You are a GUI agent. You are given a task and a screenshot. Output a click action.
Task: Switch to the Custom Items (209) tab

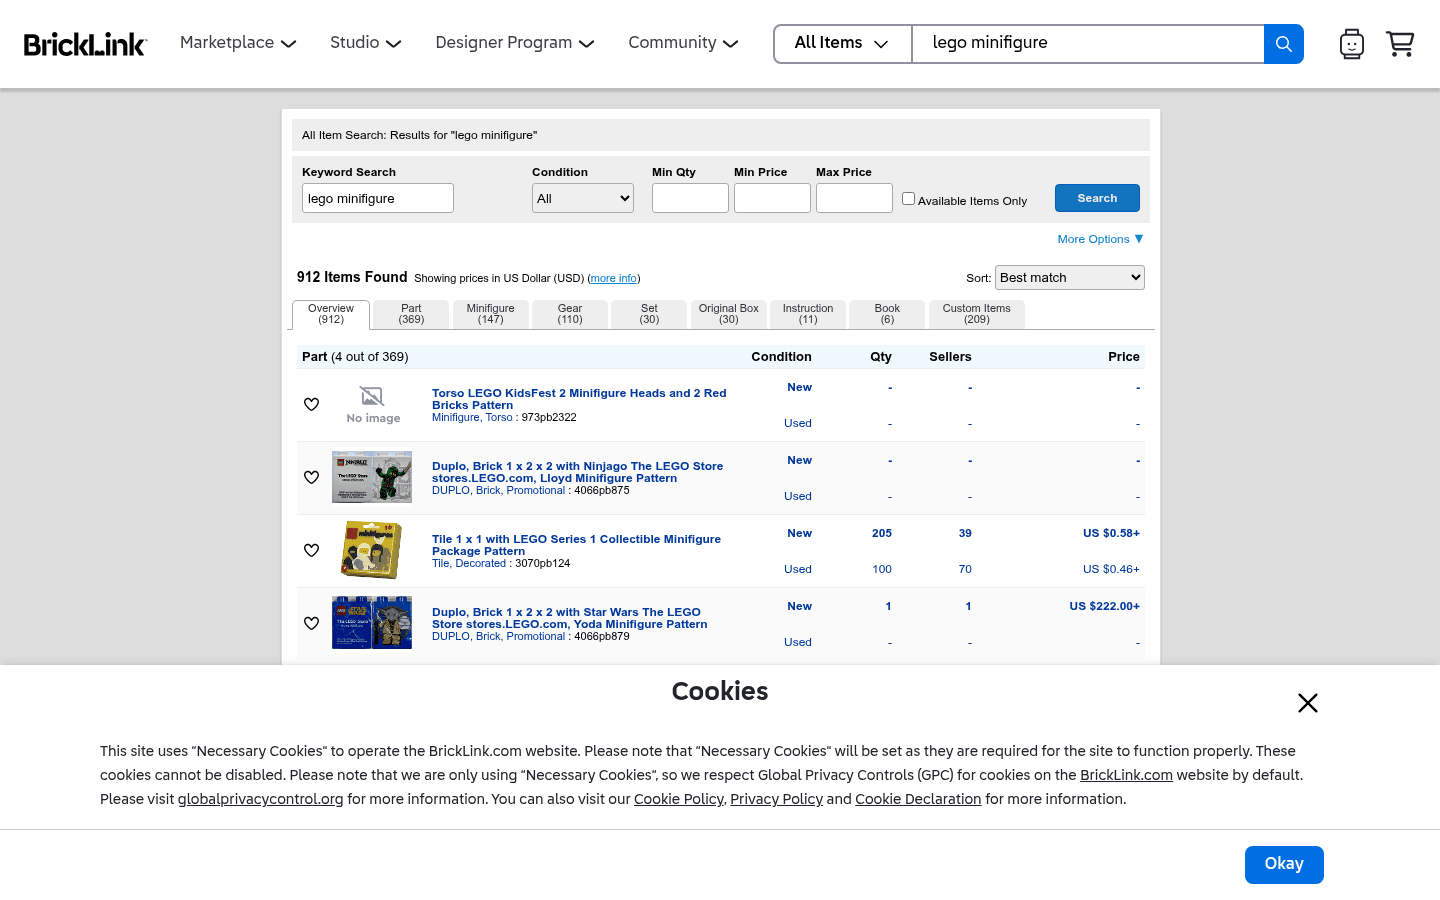click(x=977, y=315)
